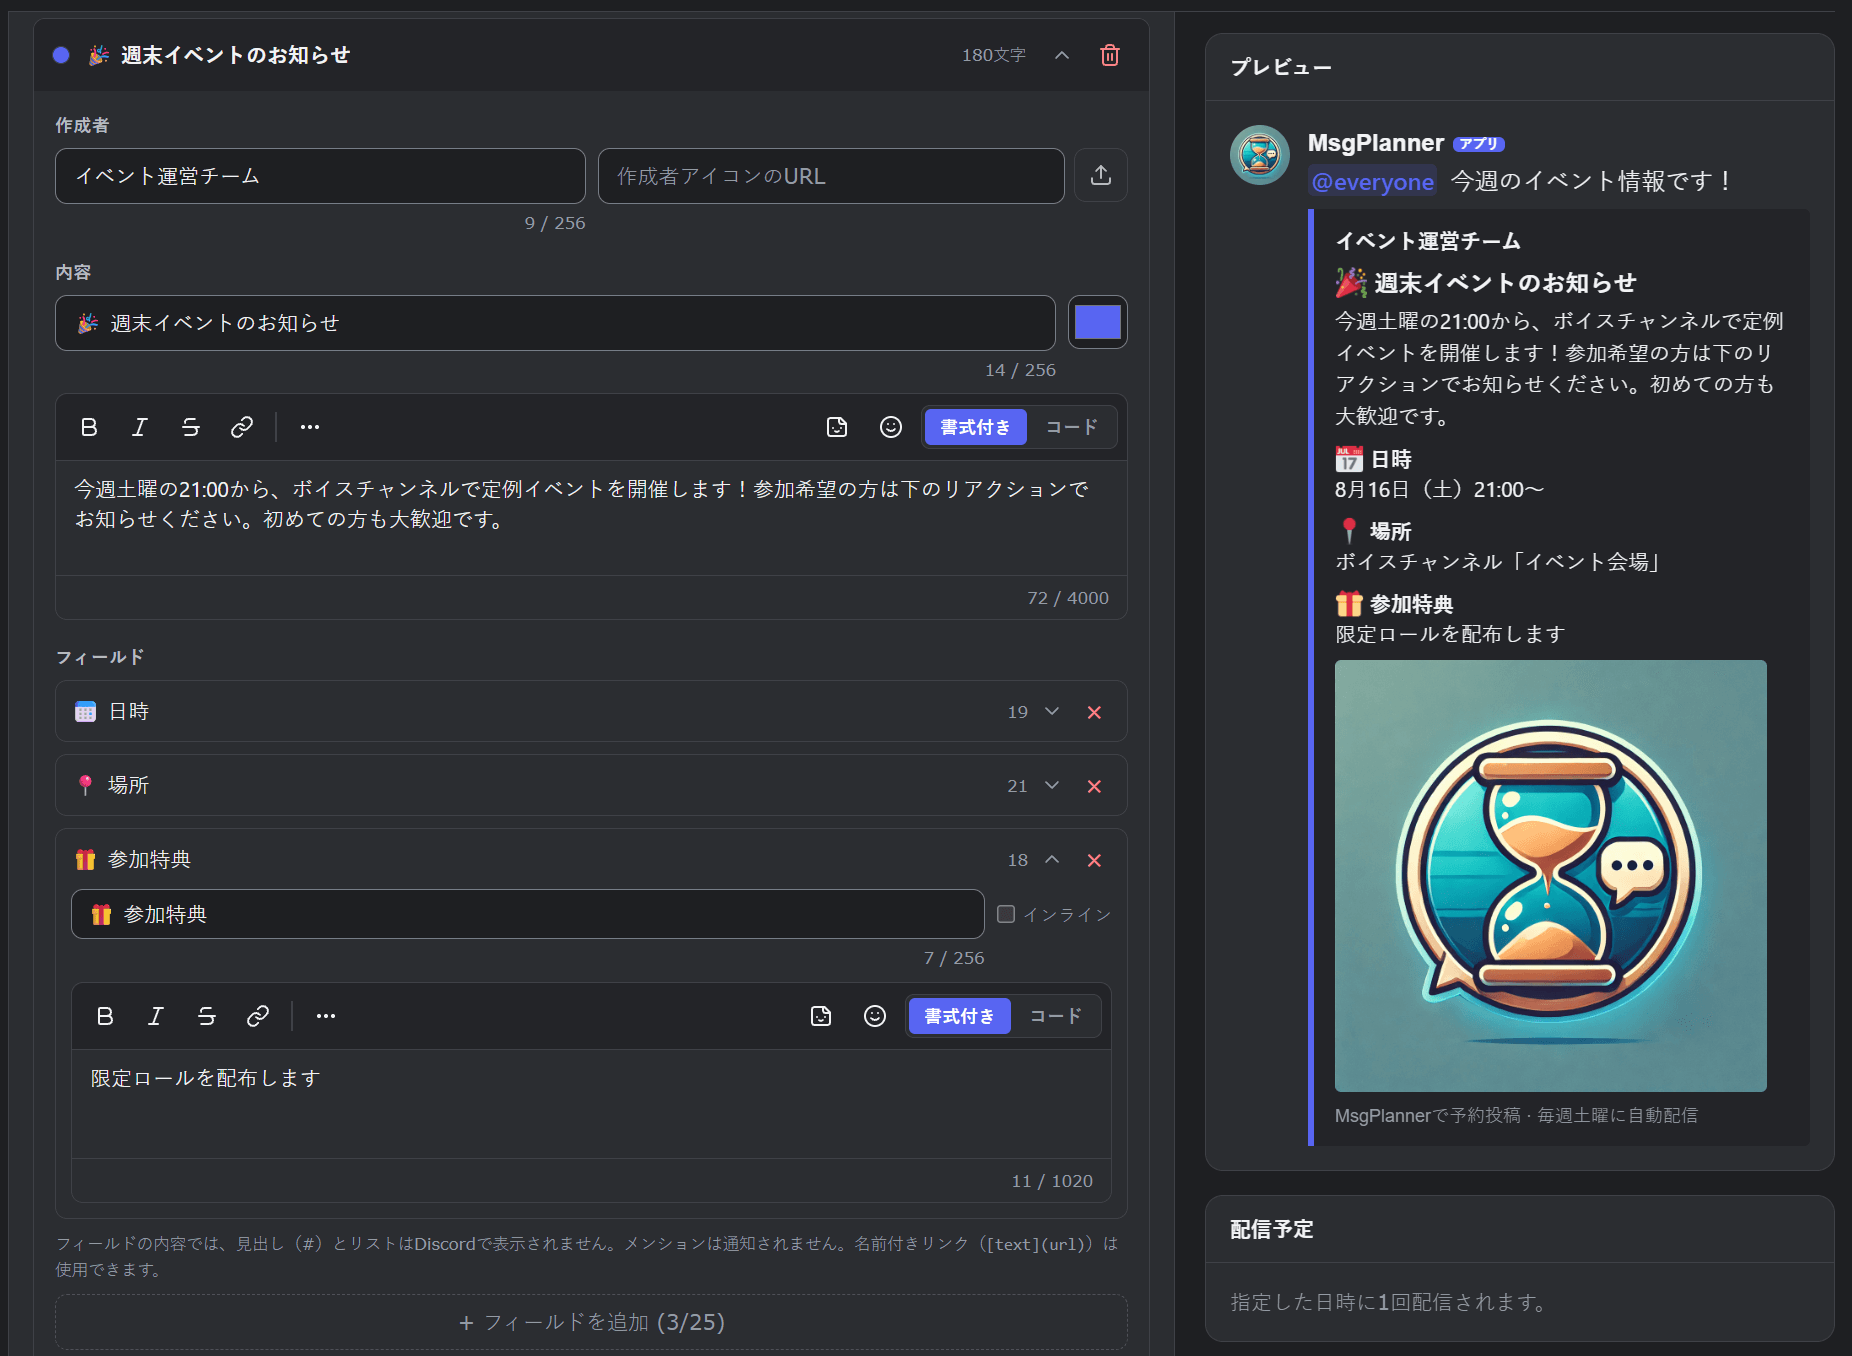Insert link in the 参加特典 field editor
This screenshot has width=1852, height=1356.
[258, 1016]
